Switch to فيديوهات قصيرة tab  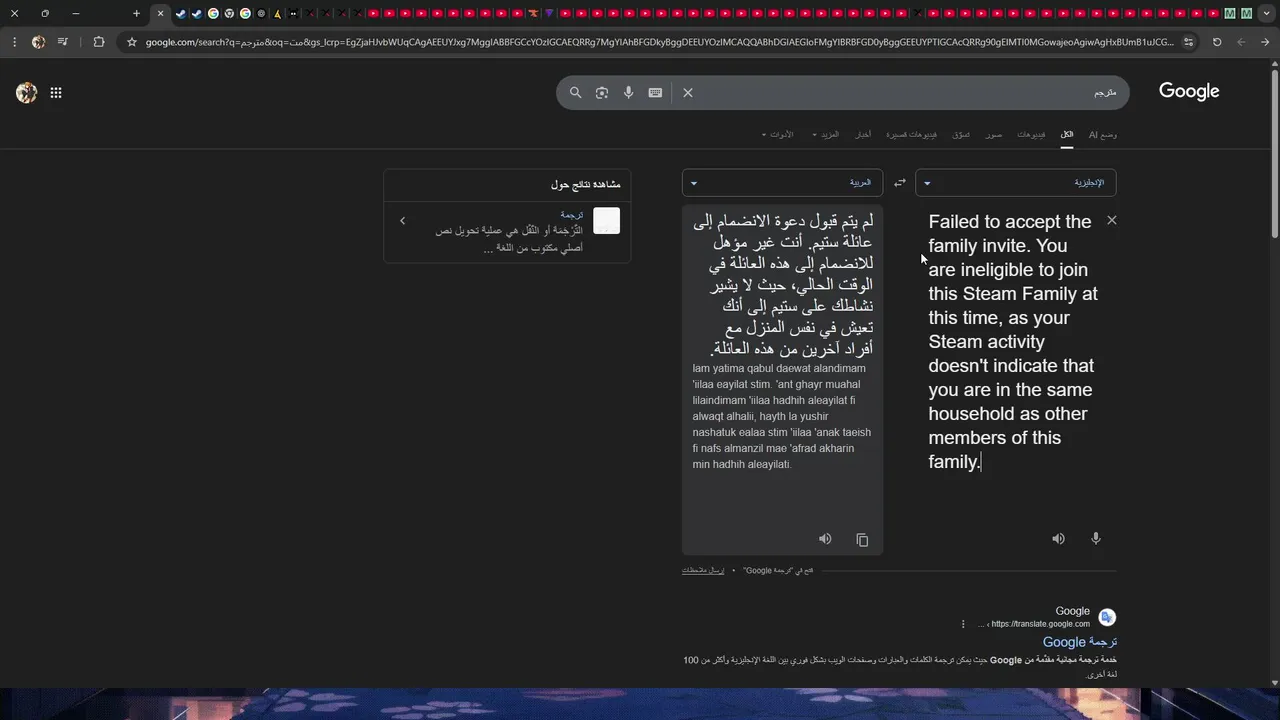click(912, 134)
